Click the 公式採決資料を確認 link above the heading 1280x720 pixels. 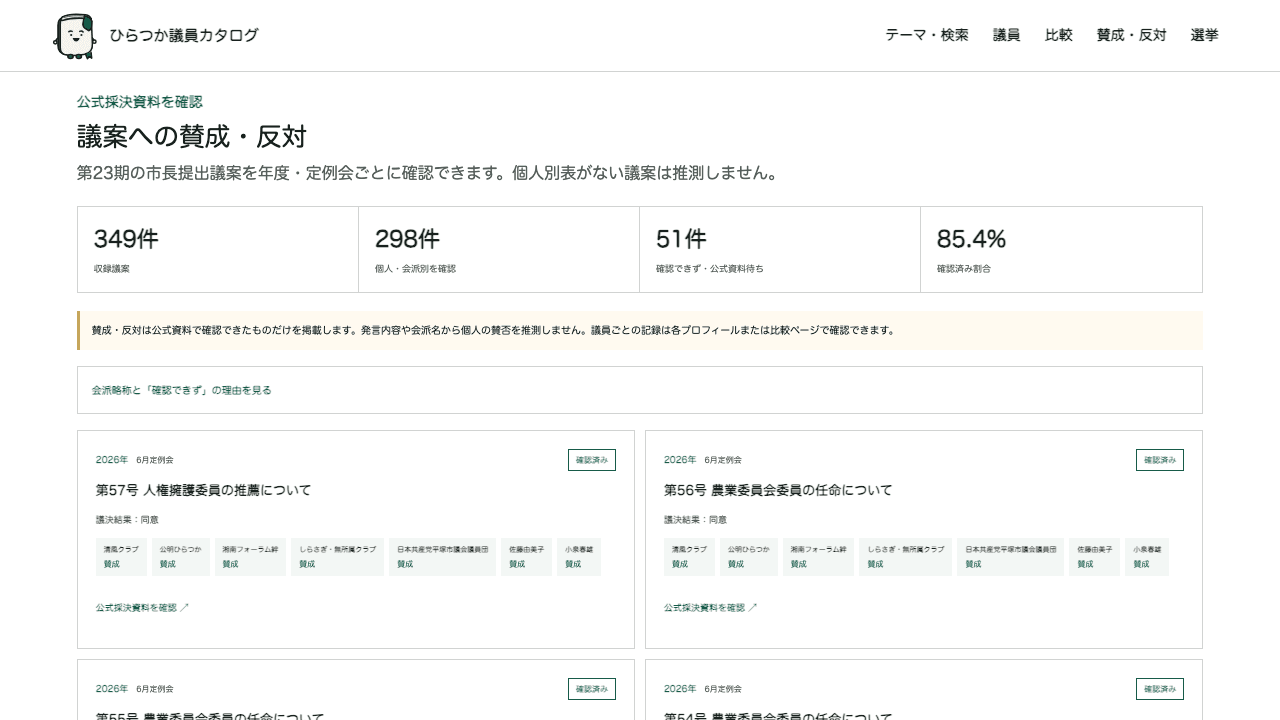(140, 102)
